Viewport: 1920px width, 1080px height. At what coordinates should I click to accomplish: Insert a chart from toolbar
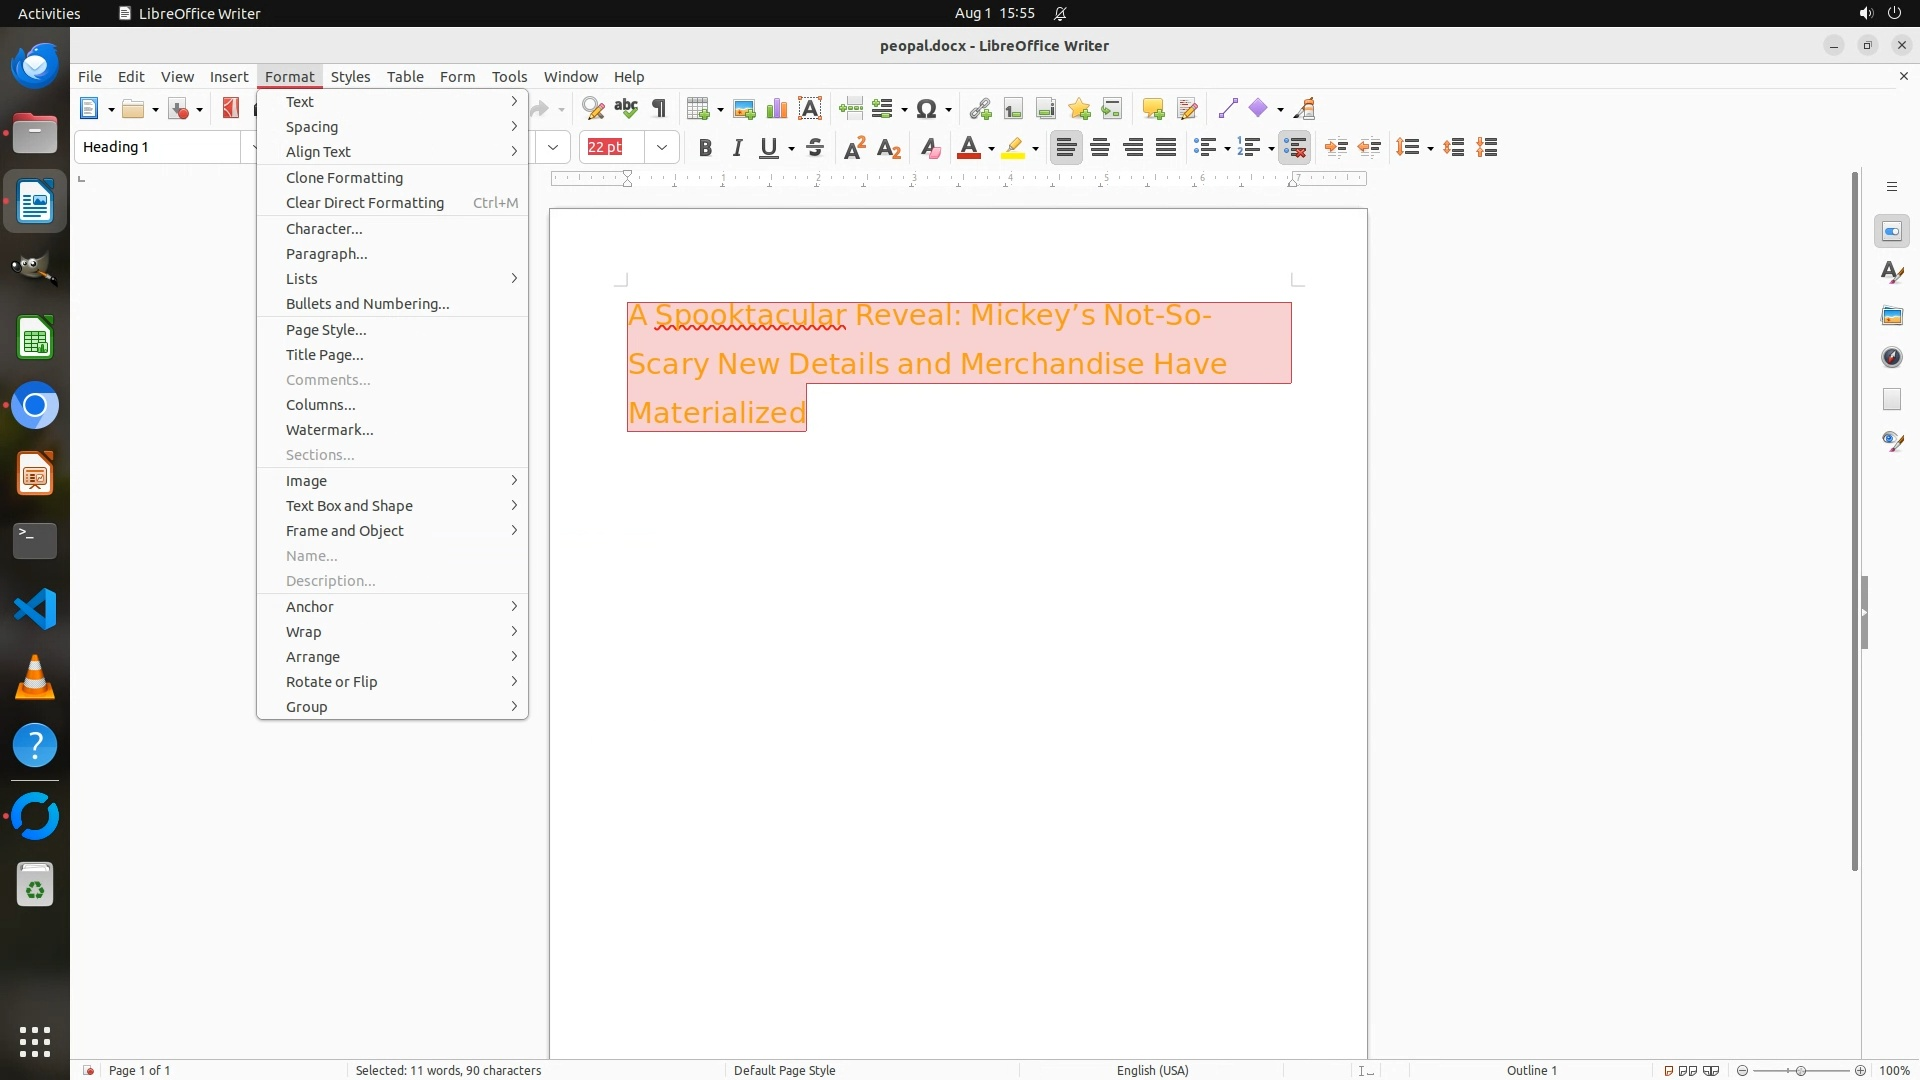(x=777, y=109)
